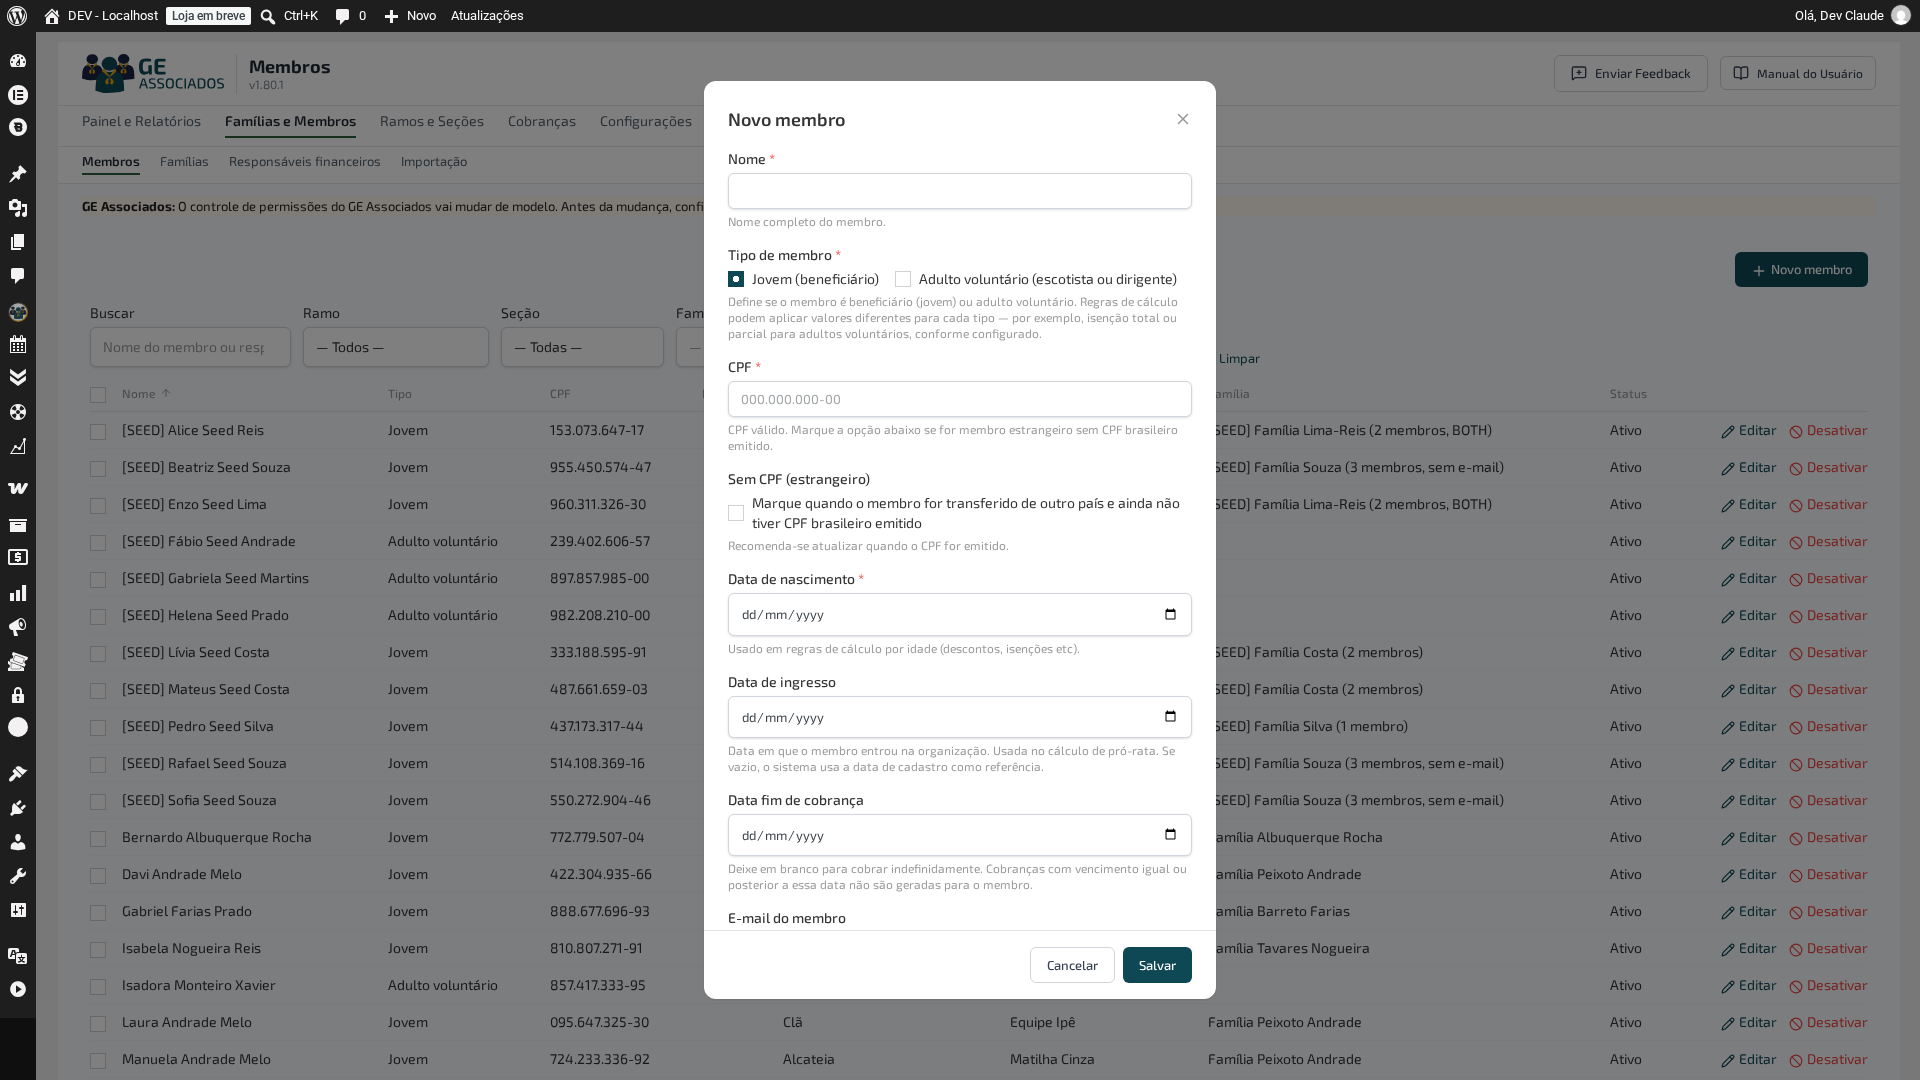Viewport: 1920px width, 1080px height.
Task: Open the Media icon in sidebar
Action: click(18, 208)
